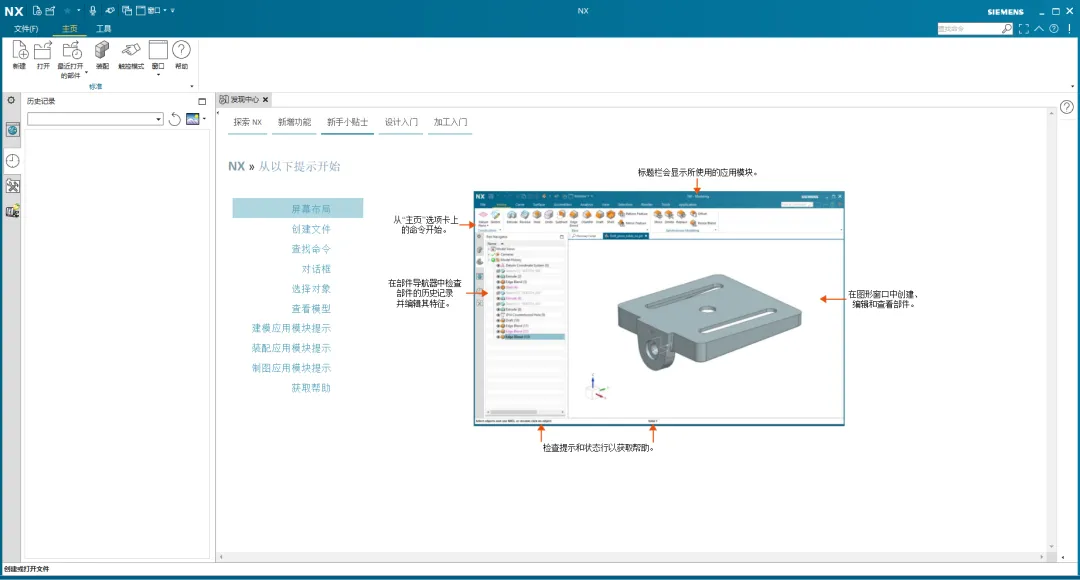Screen dimensions: 1080x580
Task: Click the NX screen layout tutorial image
Action: [659, 309]
